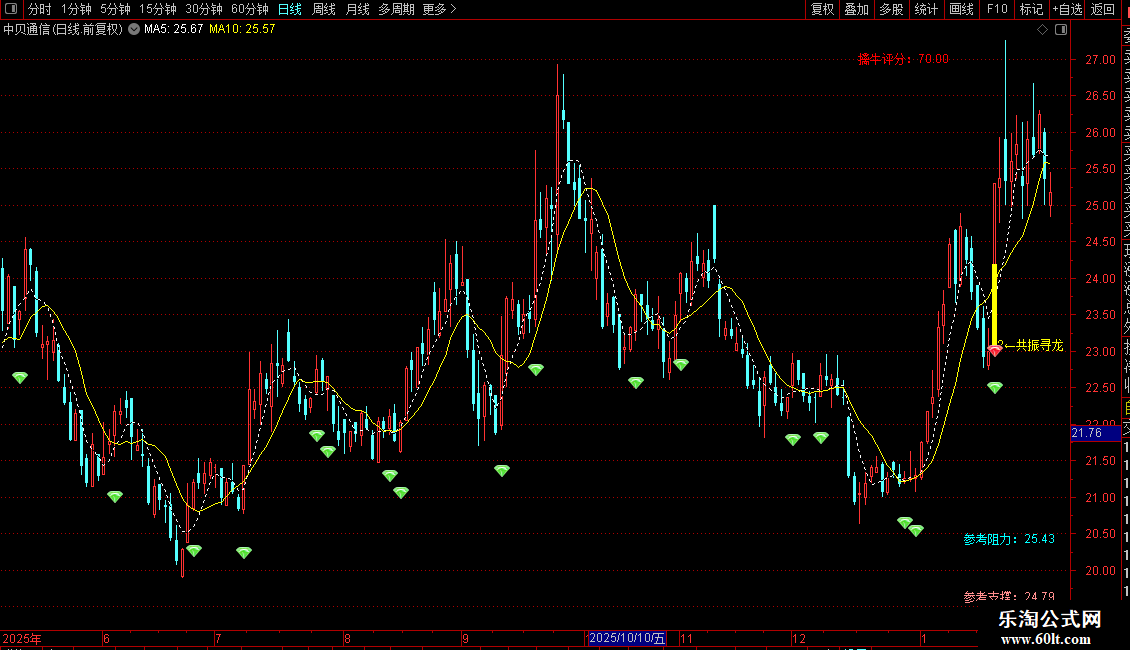Screen dimensions: 1130x650
Task: Switch to the 60分钟 period tab
Action: click(x=249, y=9)
